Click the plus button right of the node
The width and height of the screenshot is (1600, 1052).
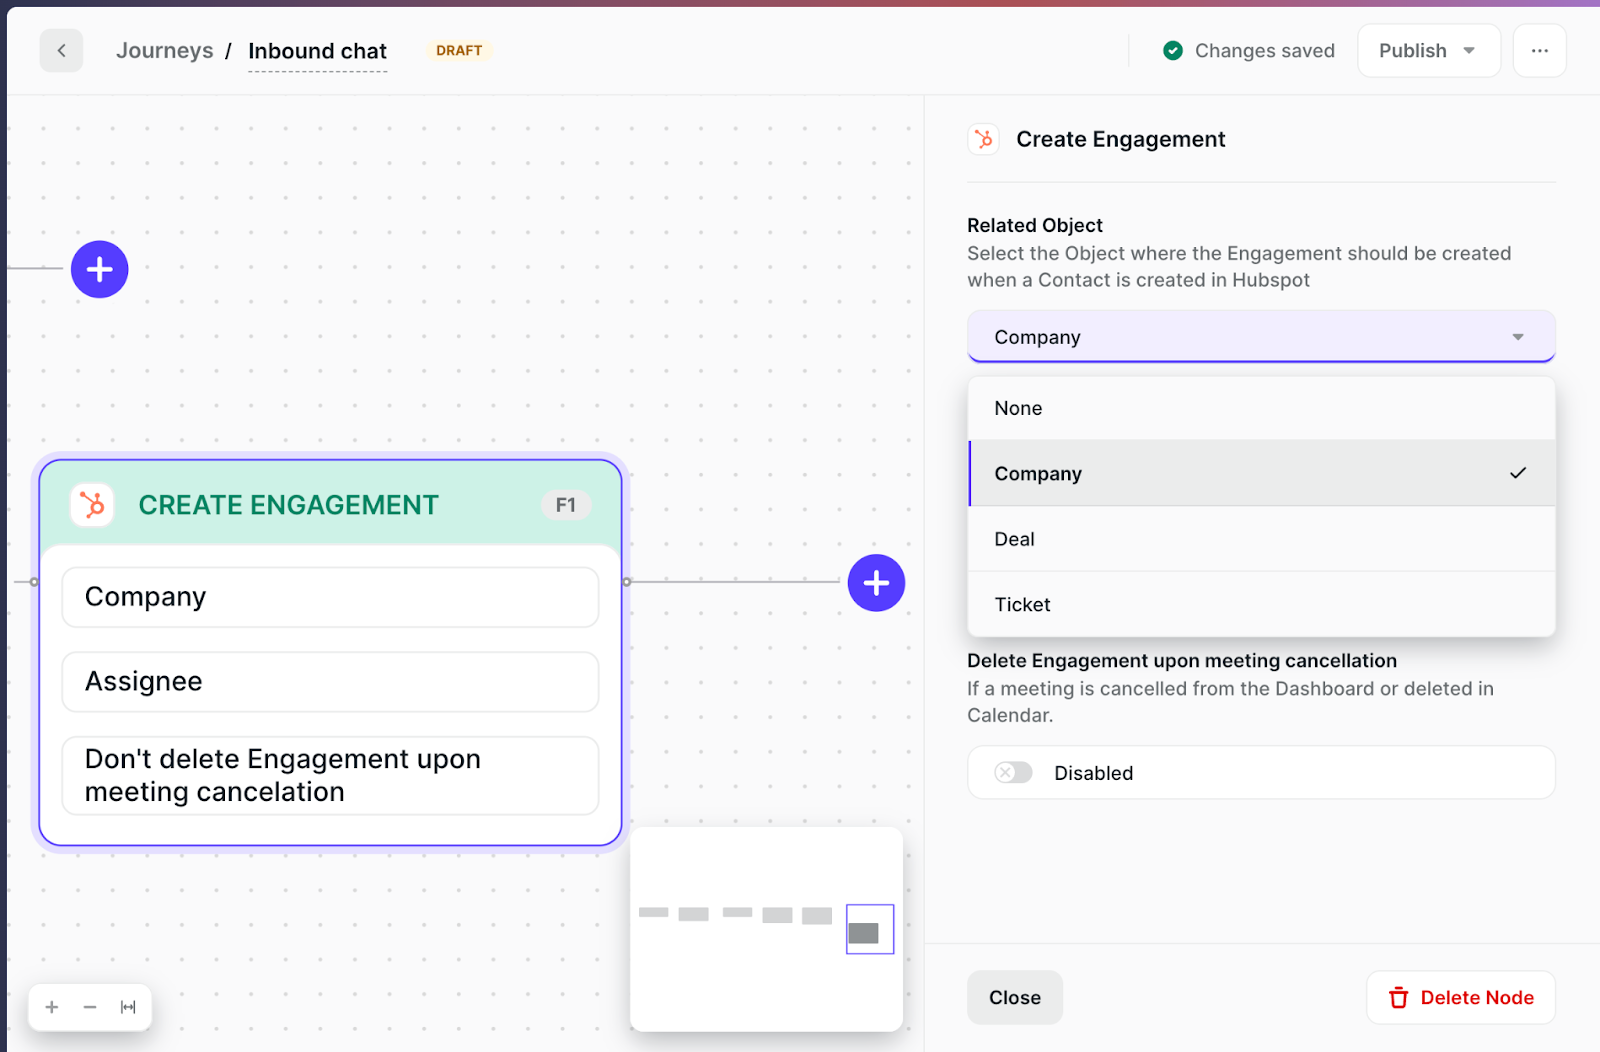click(x=876, y=583)
